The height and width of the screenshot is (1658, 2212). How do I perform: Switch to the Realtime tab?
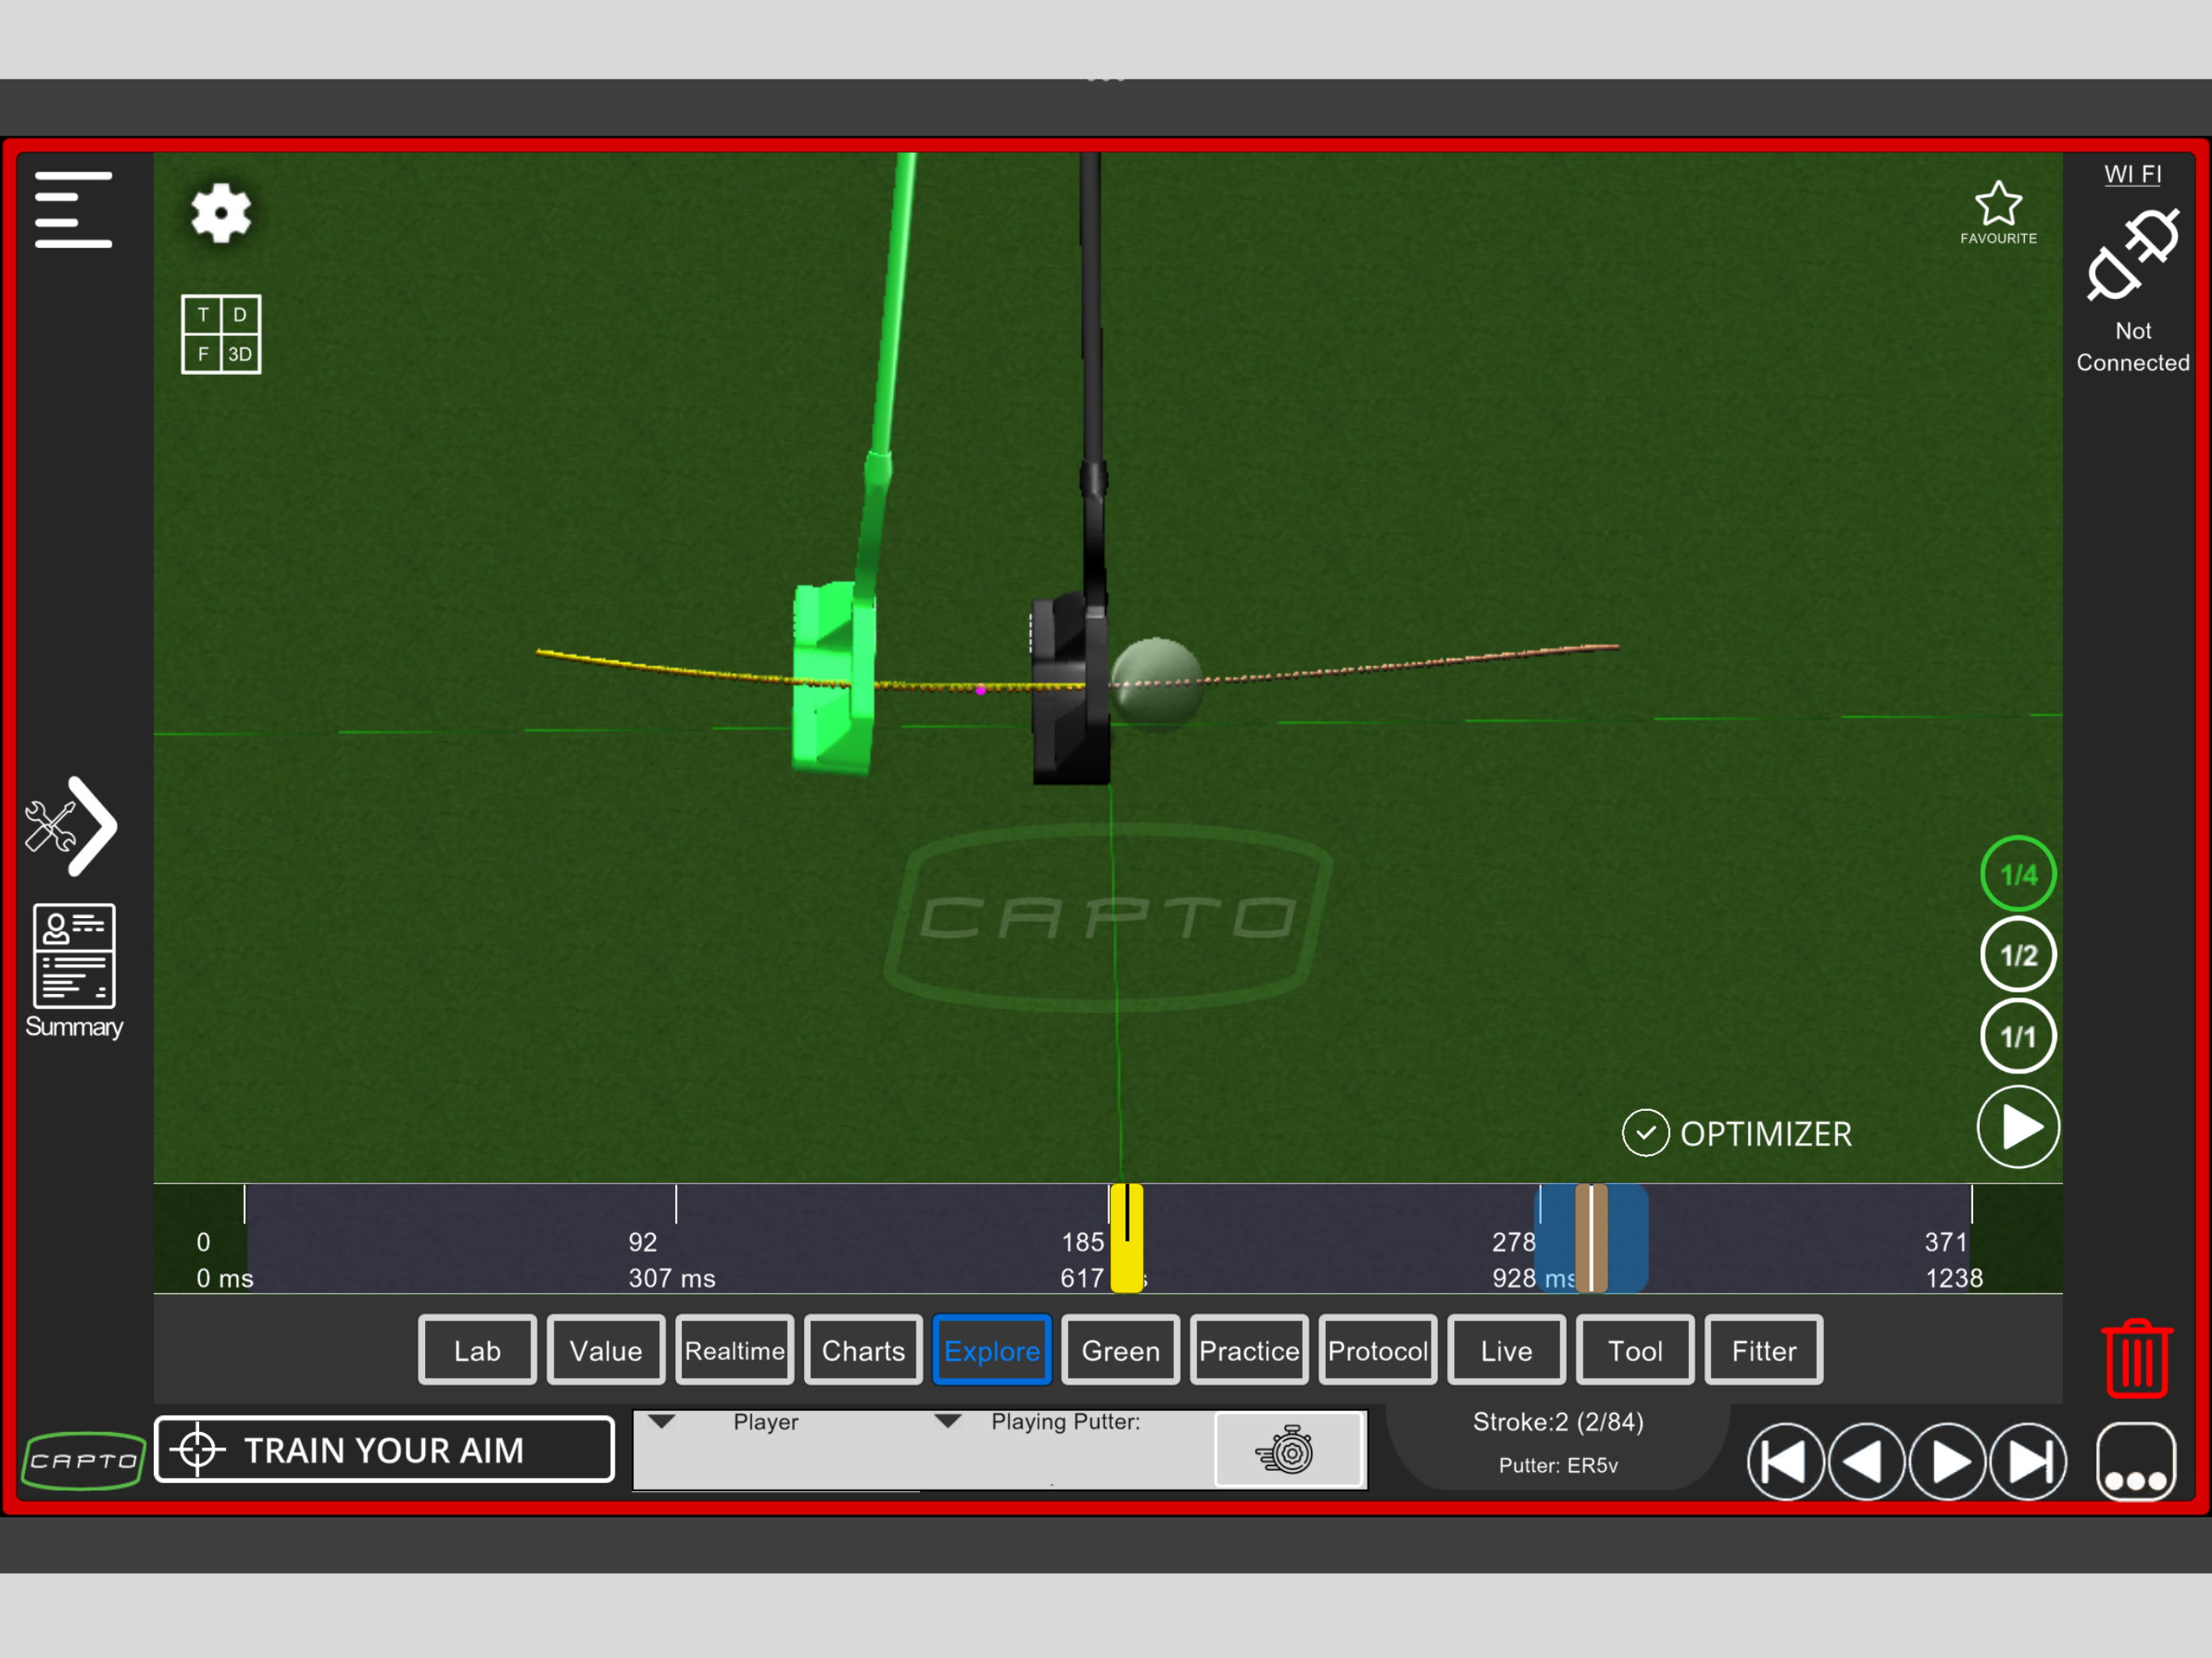(x=735, y=1350)
